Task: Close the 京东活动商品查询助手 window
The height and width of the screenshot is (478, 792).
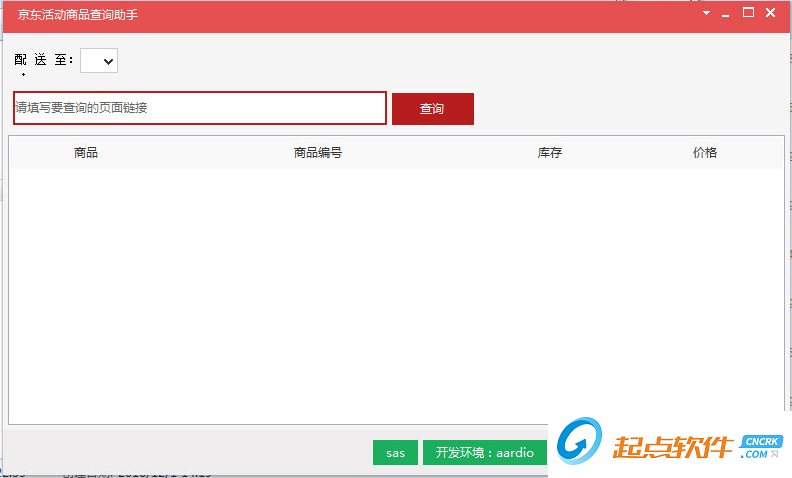Action: coord(770,13)
